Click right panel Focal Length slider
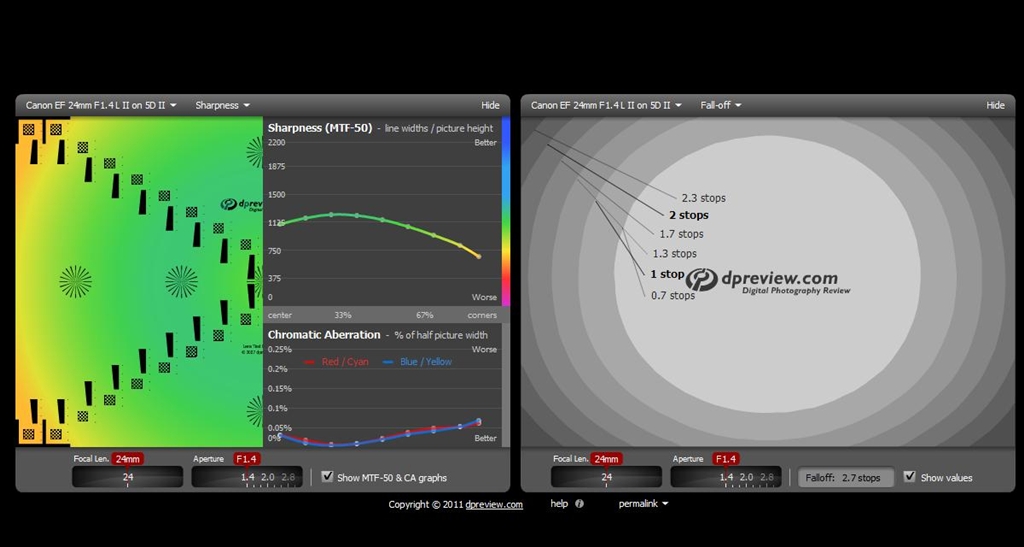Screen dimensions: 1024x547 tap(606, 477)
